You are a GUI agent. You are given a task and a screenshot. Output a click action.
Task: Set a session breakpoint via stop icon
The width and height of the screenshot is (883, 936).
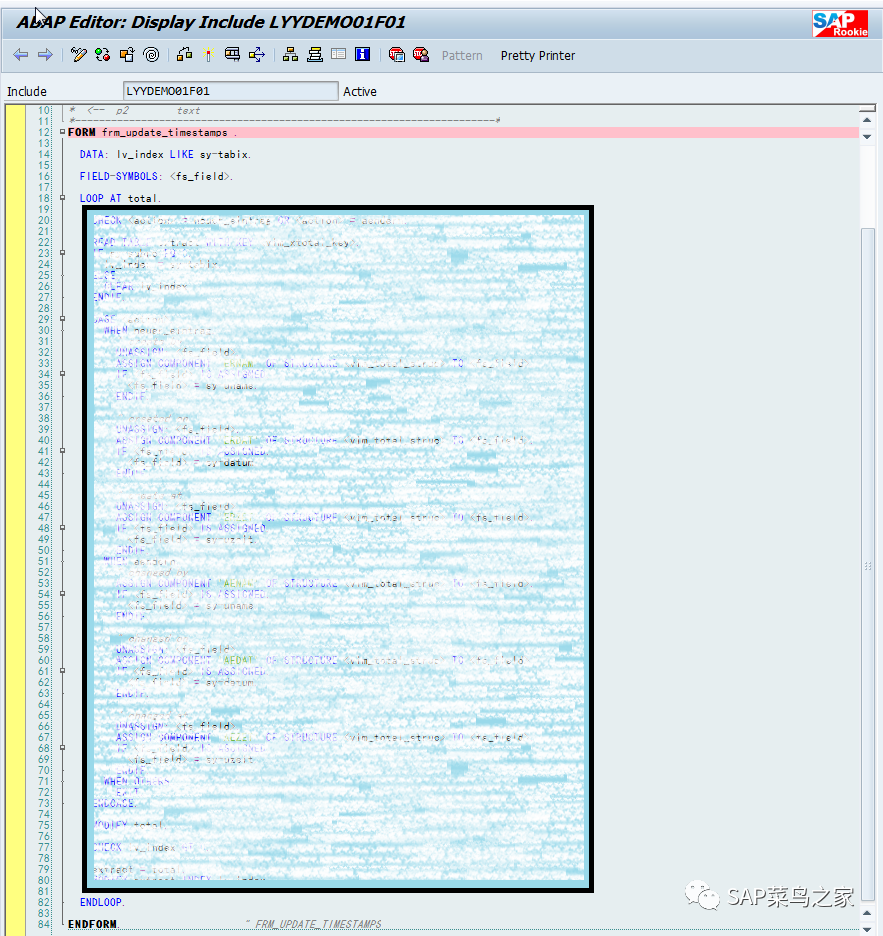[396, 55]
